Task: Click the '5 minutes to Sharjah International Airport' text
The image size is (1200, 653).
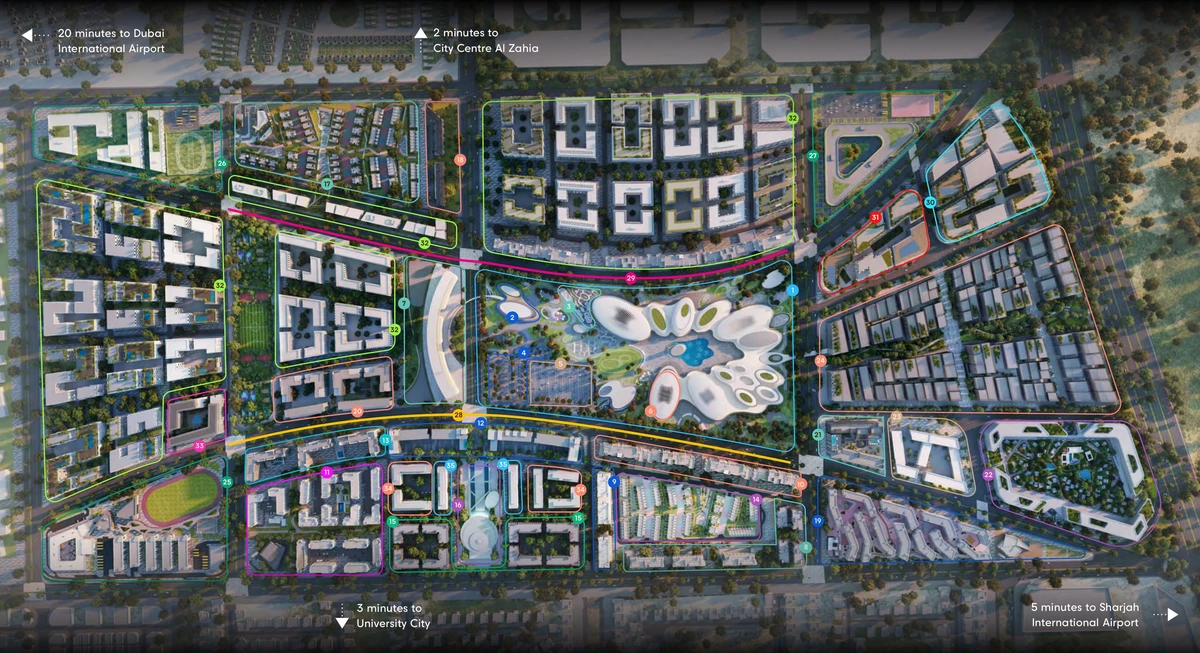Action: (x=1085, y=615)
